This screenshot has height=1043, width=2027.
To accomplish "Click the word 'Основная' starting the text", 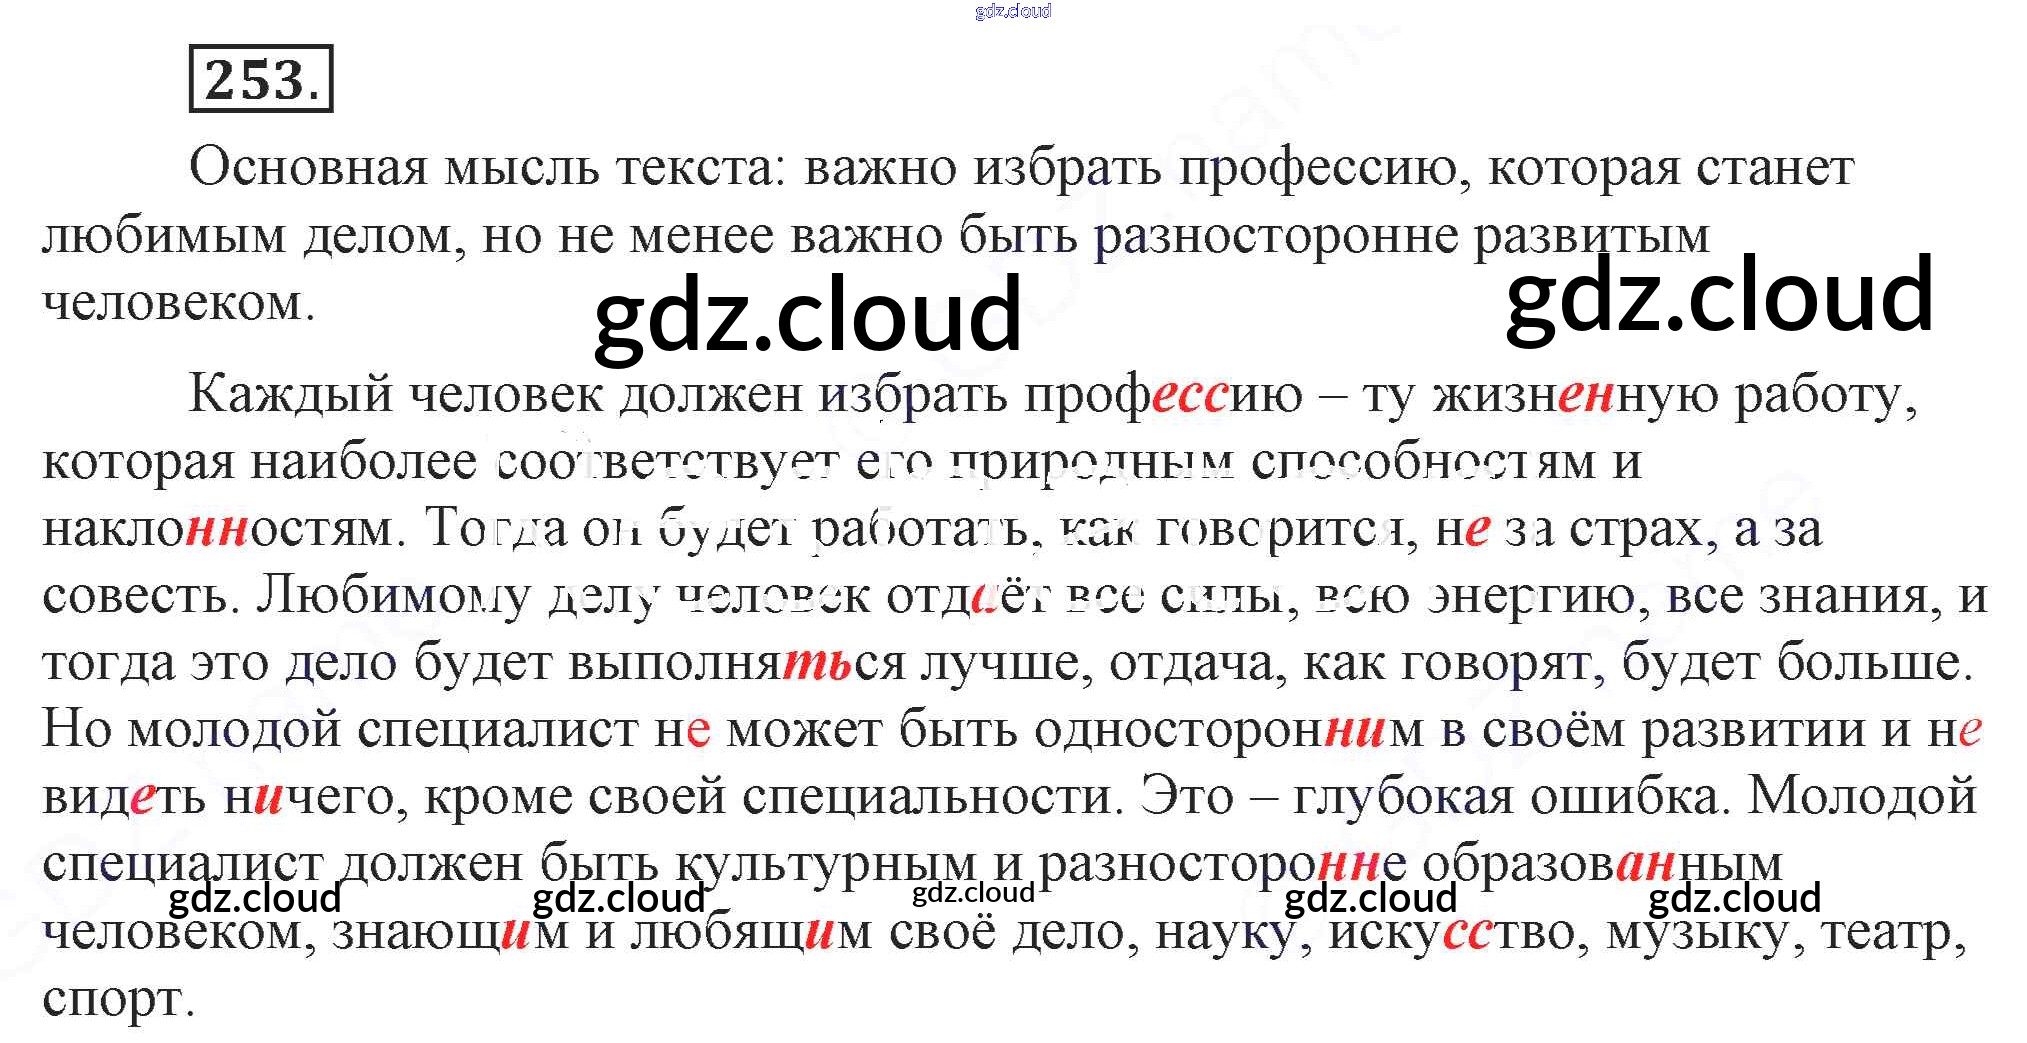I will pyautogui.click(x=308, y=167).
